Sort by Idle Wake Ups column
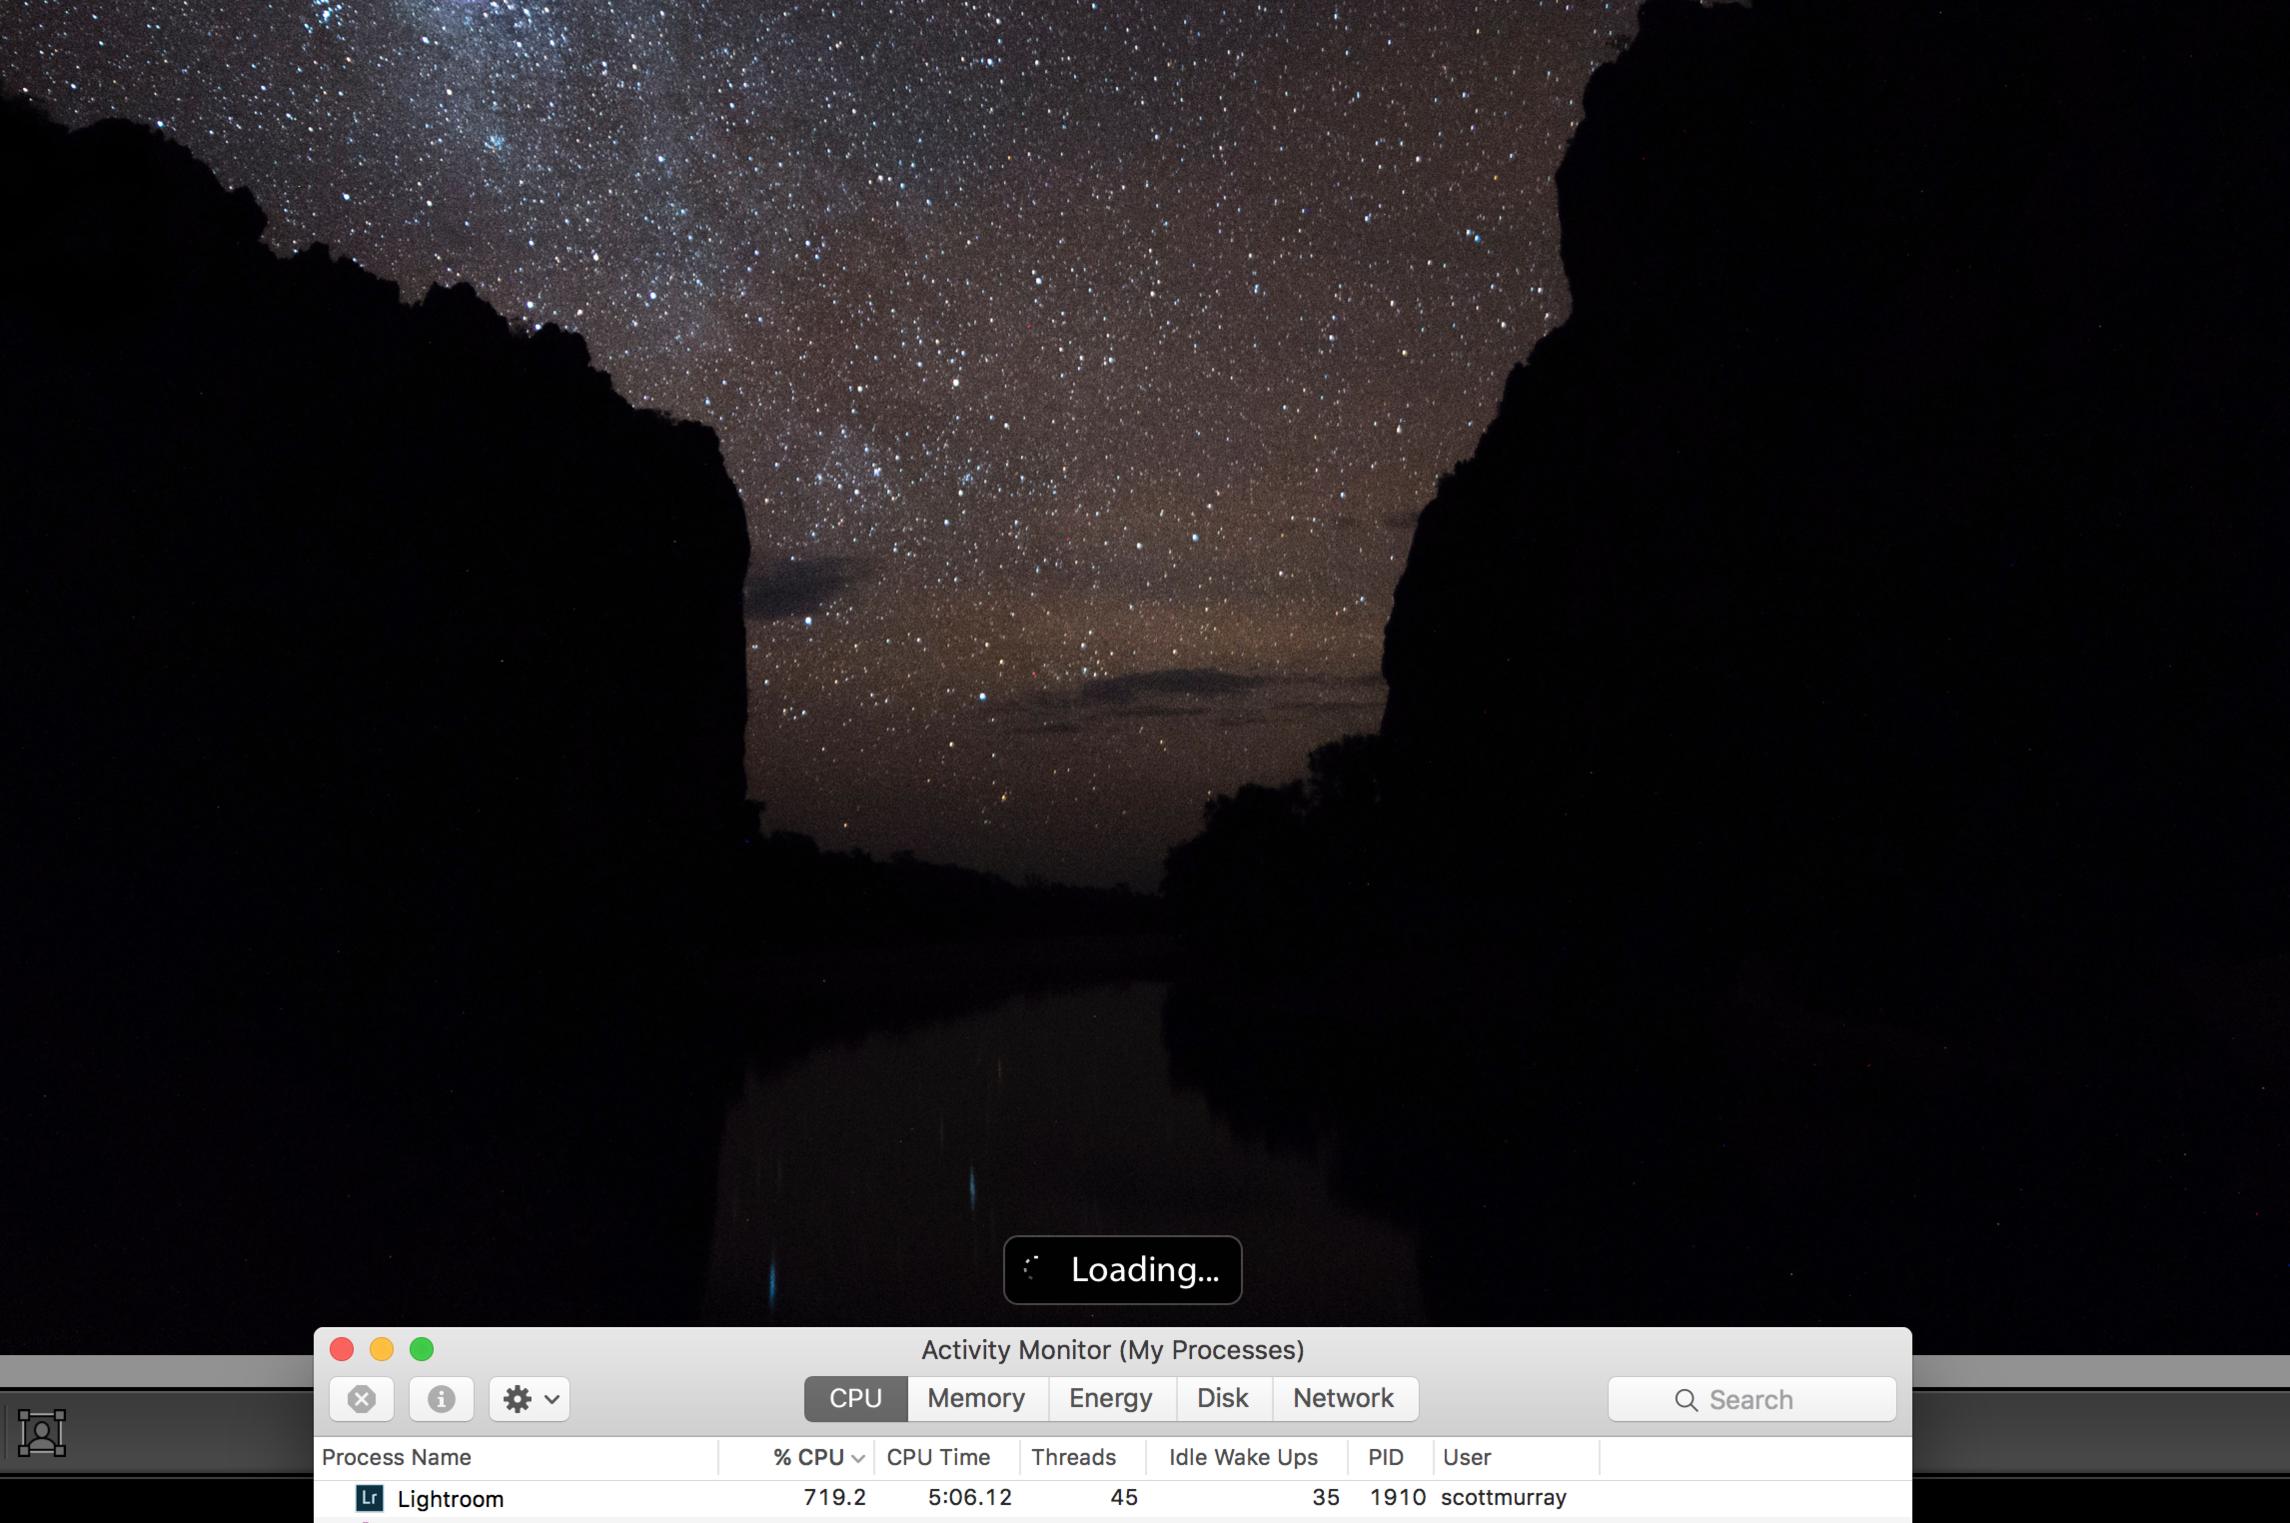This screenshot has height=1523, width=2290. (1243, 1457)
